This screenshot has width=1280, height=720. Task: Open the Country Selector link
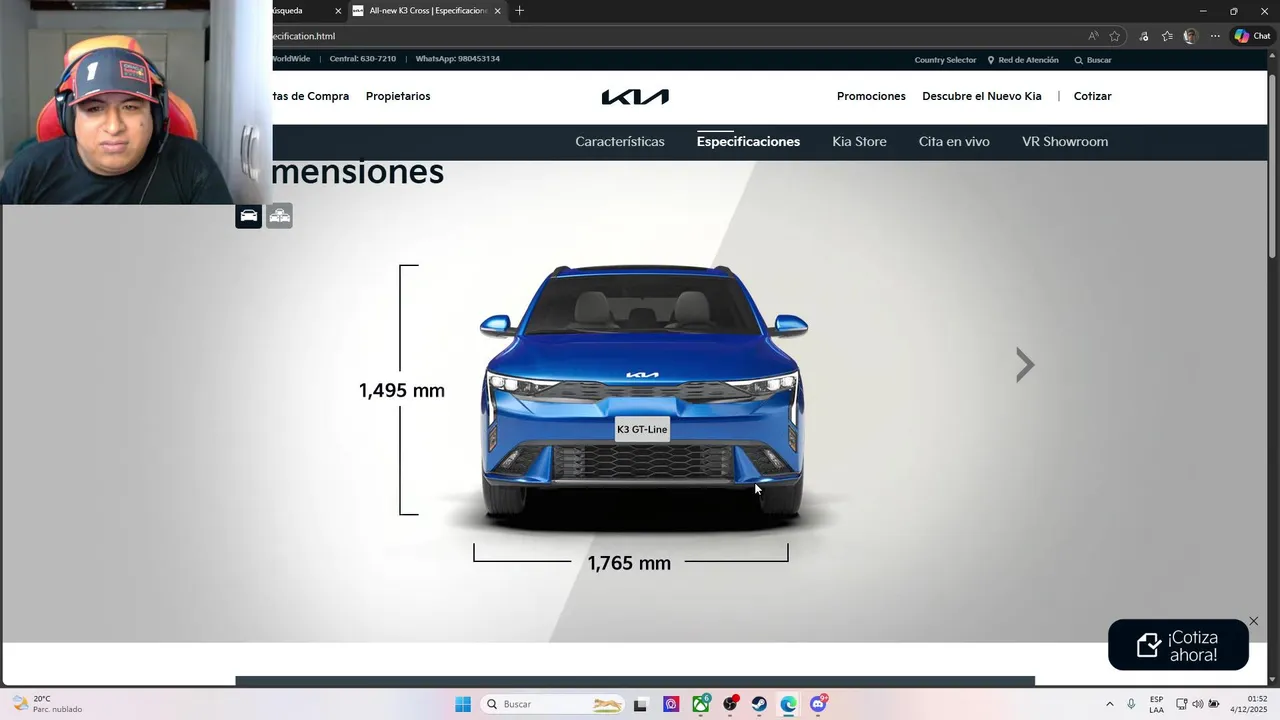[945, 60]
